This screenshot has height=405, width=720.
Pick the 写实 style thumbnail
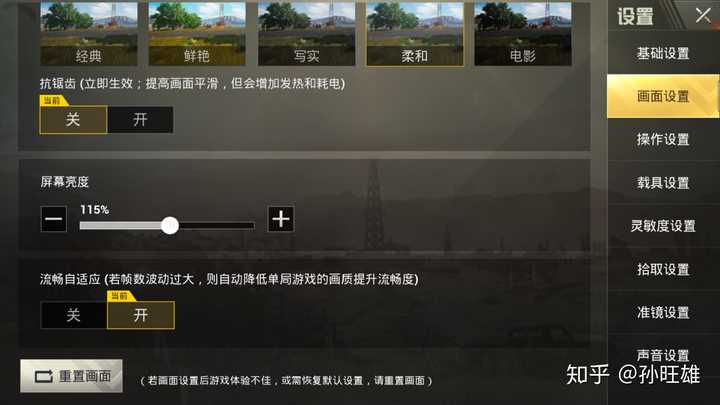pos(306,34)
